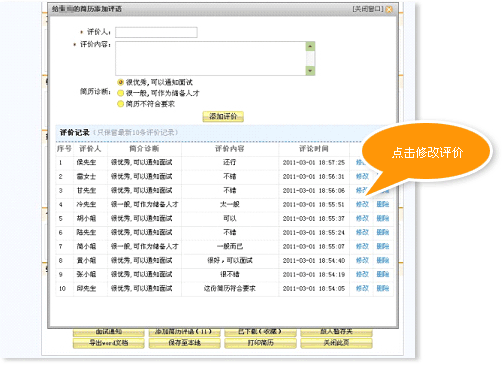Click 修改 in row 4 (冷先生)

[x=362, y=204]
